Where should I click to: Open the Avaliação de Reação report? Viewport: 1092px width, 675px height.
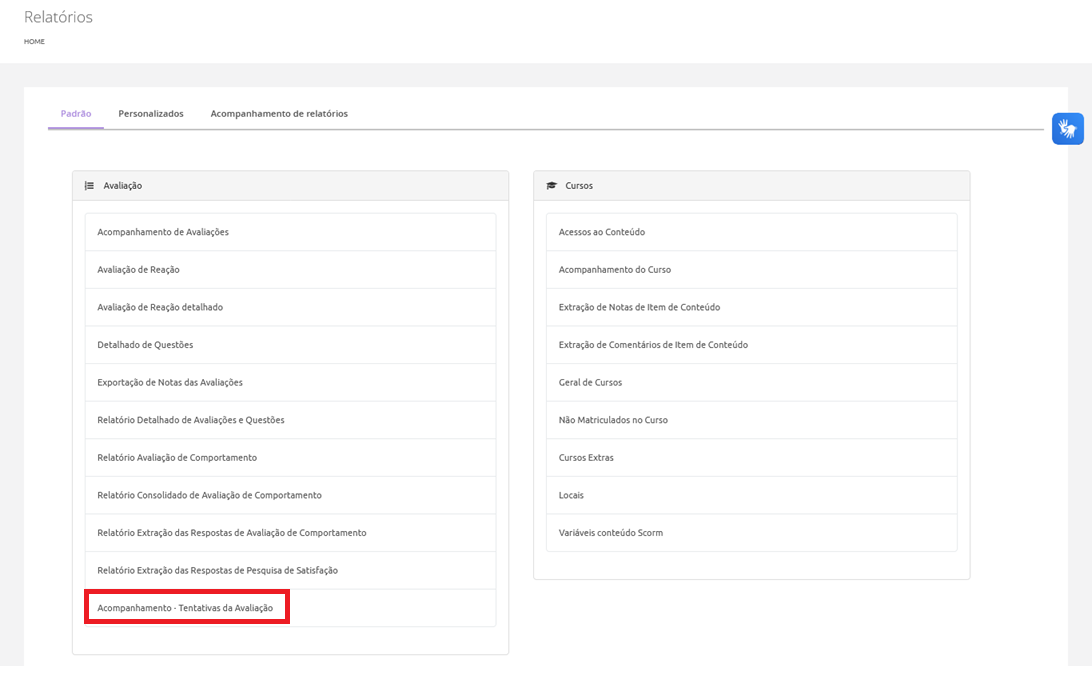pyautogui.click(x=290, y=270)
